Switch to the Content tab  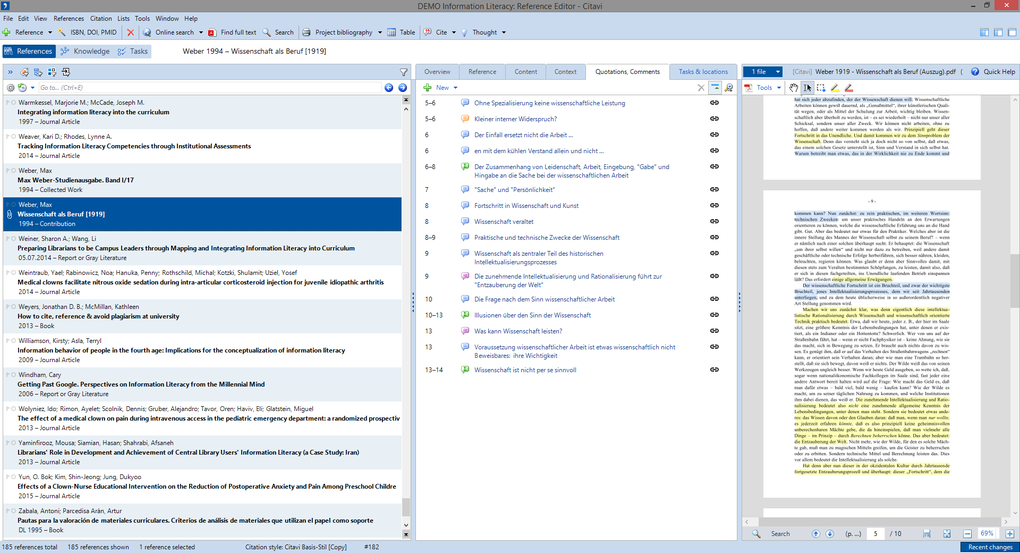click(x=526, y=72)
